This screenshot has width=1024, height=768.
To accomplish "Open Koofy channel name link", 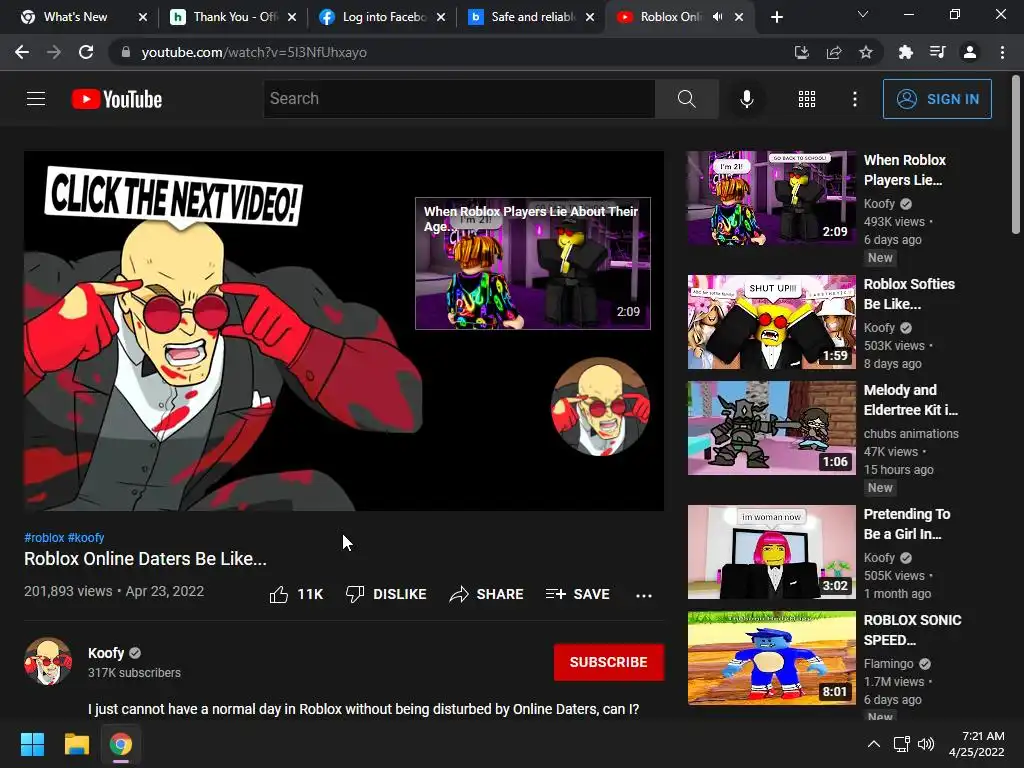I will pos(106,653).
